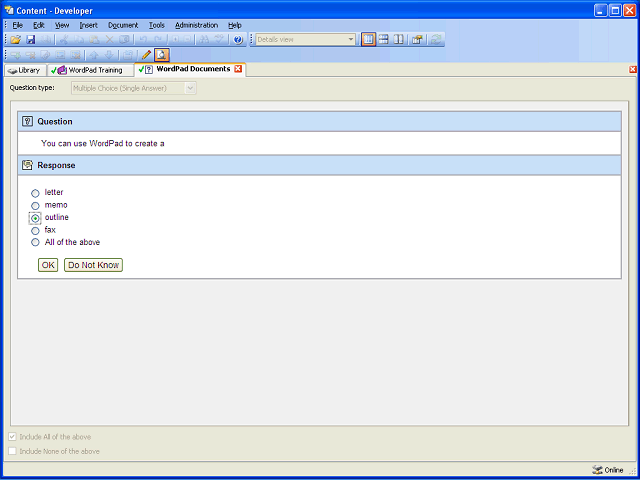Select the horizontal split layout icon
Image resolution: width=640 pixels, height=480 pixels.
tap(383, 40)
